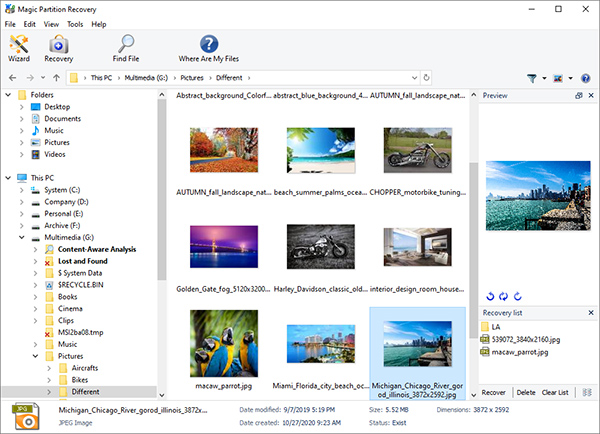Rotate preview image counterclockwise
Screen dimensions: 600x434
pyautogui.click(x=488, y=297)
